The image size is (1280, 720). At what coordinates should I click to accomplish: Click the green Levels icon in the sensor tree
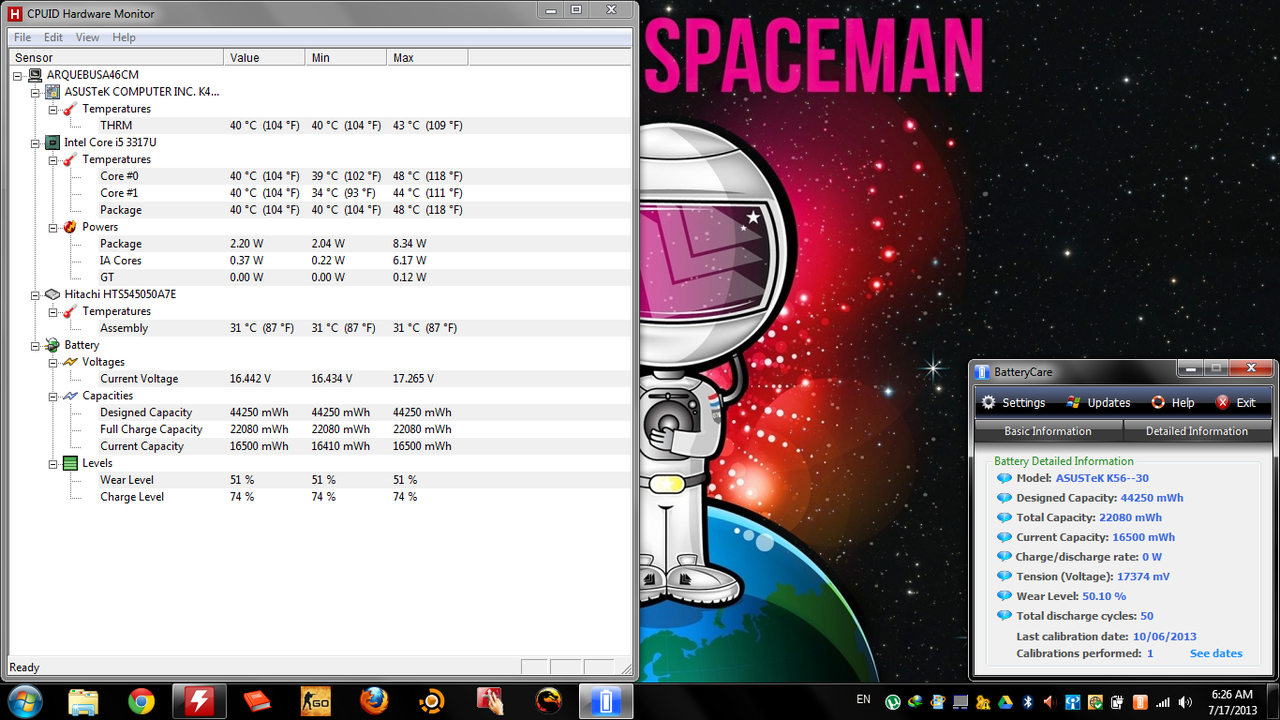tap(70, 463)
